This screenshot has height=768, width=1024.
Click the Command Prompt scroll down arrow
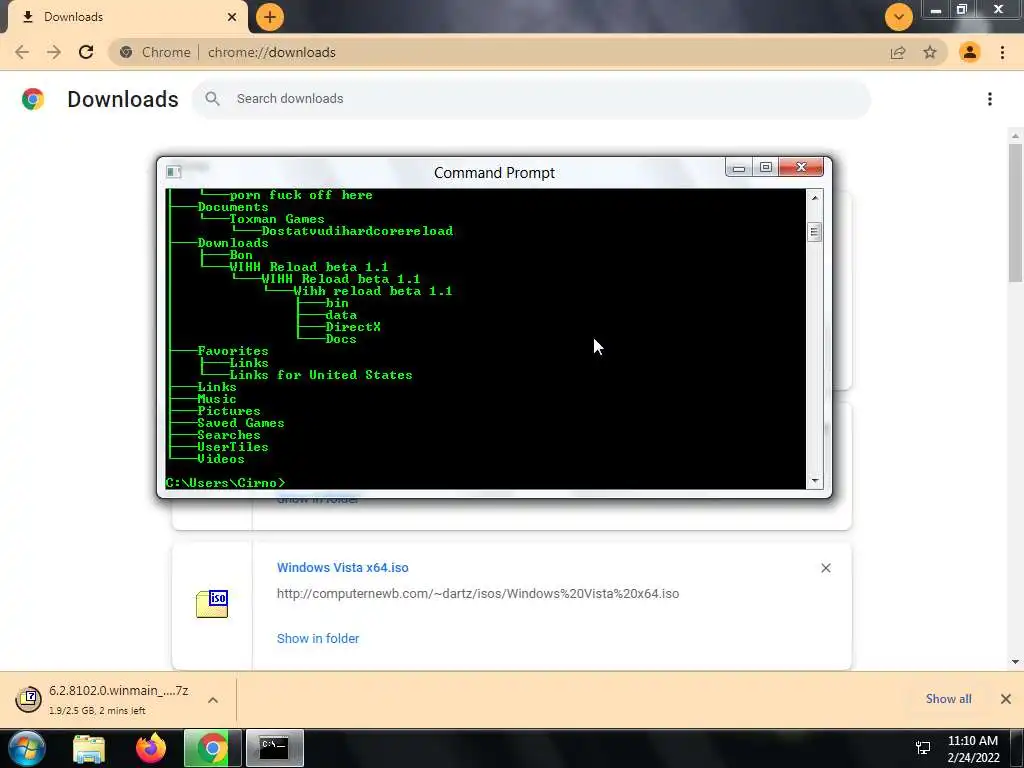pyautogui.click(x=814, y=481)
